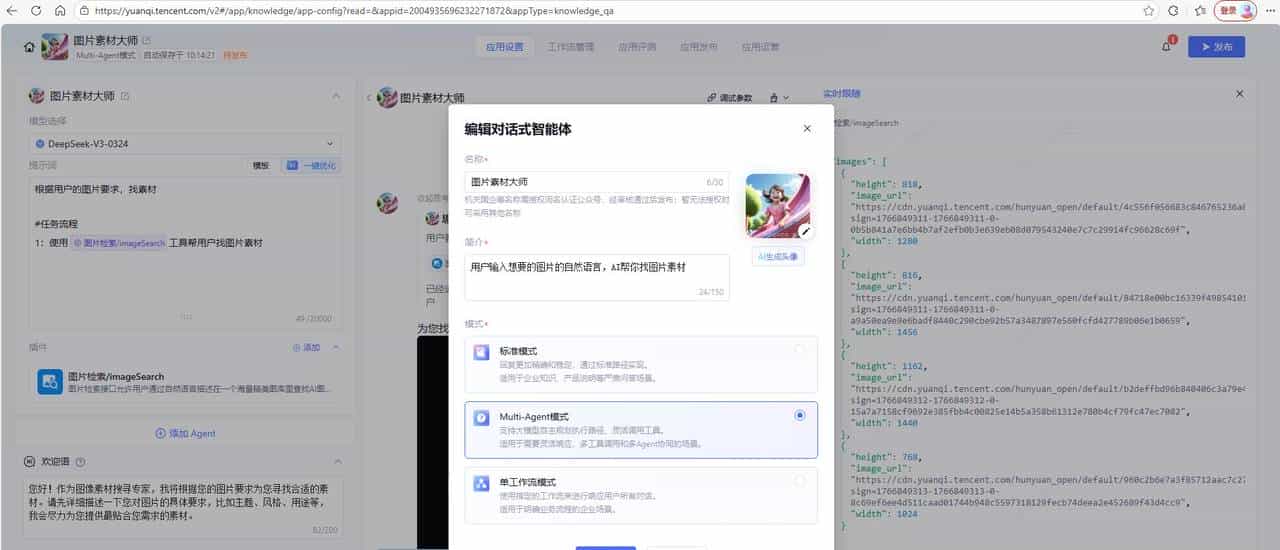Click the blue 发布 publish button
1280x550 pixels.
[1216, 46]
